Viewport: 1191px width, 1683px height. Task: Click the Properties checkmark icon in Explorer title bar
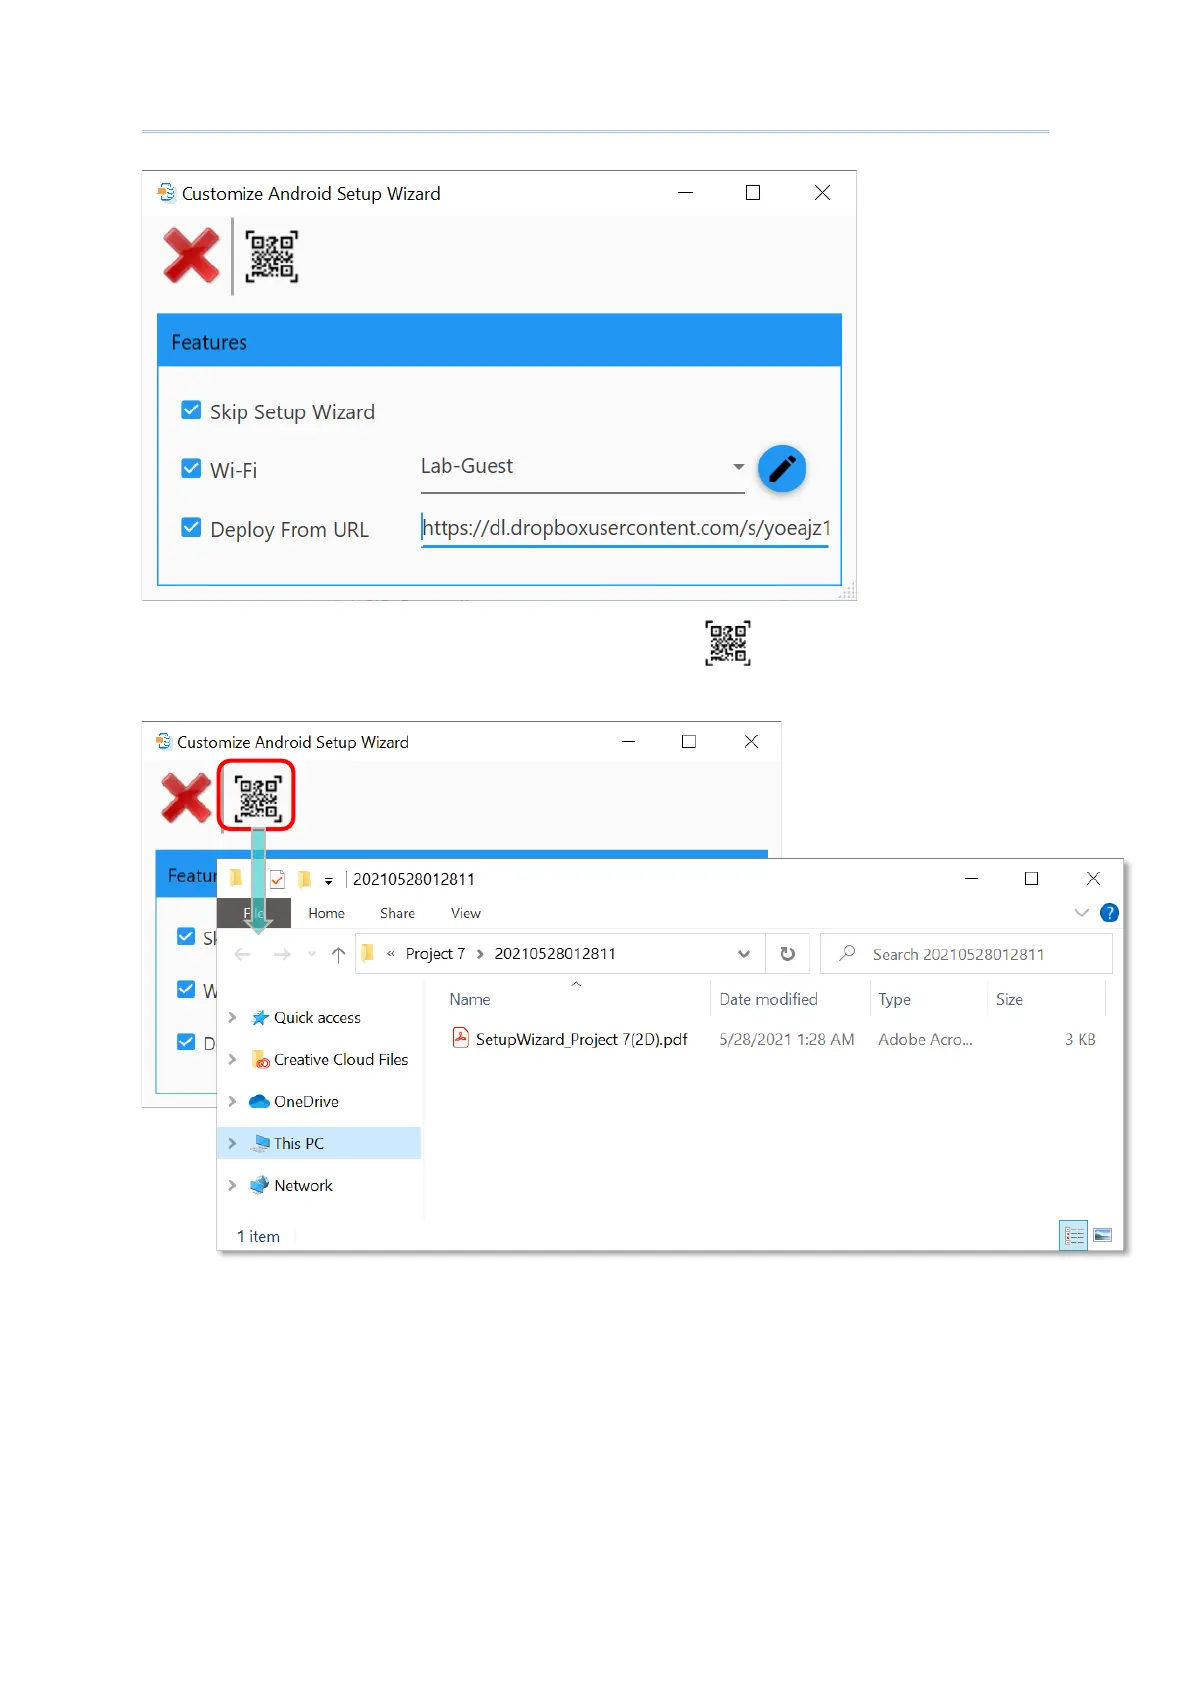(277, 879)
